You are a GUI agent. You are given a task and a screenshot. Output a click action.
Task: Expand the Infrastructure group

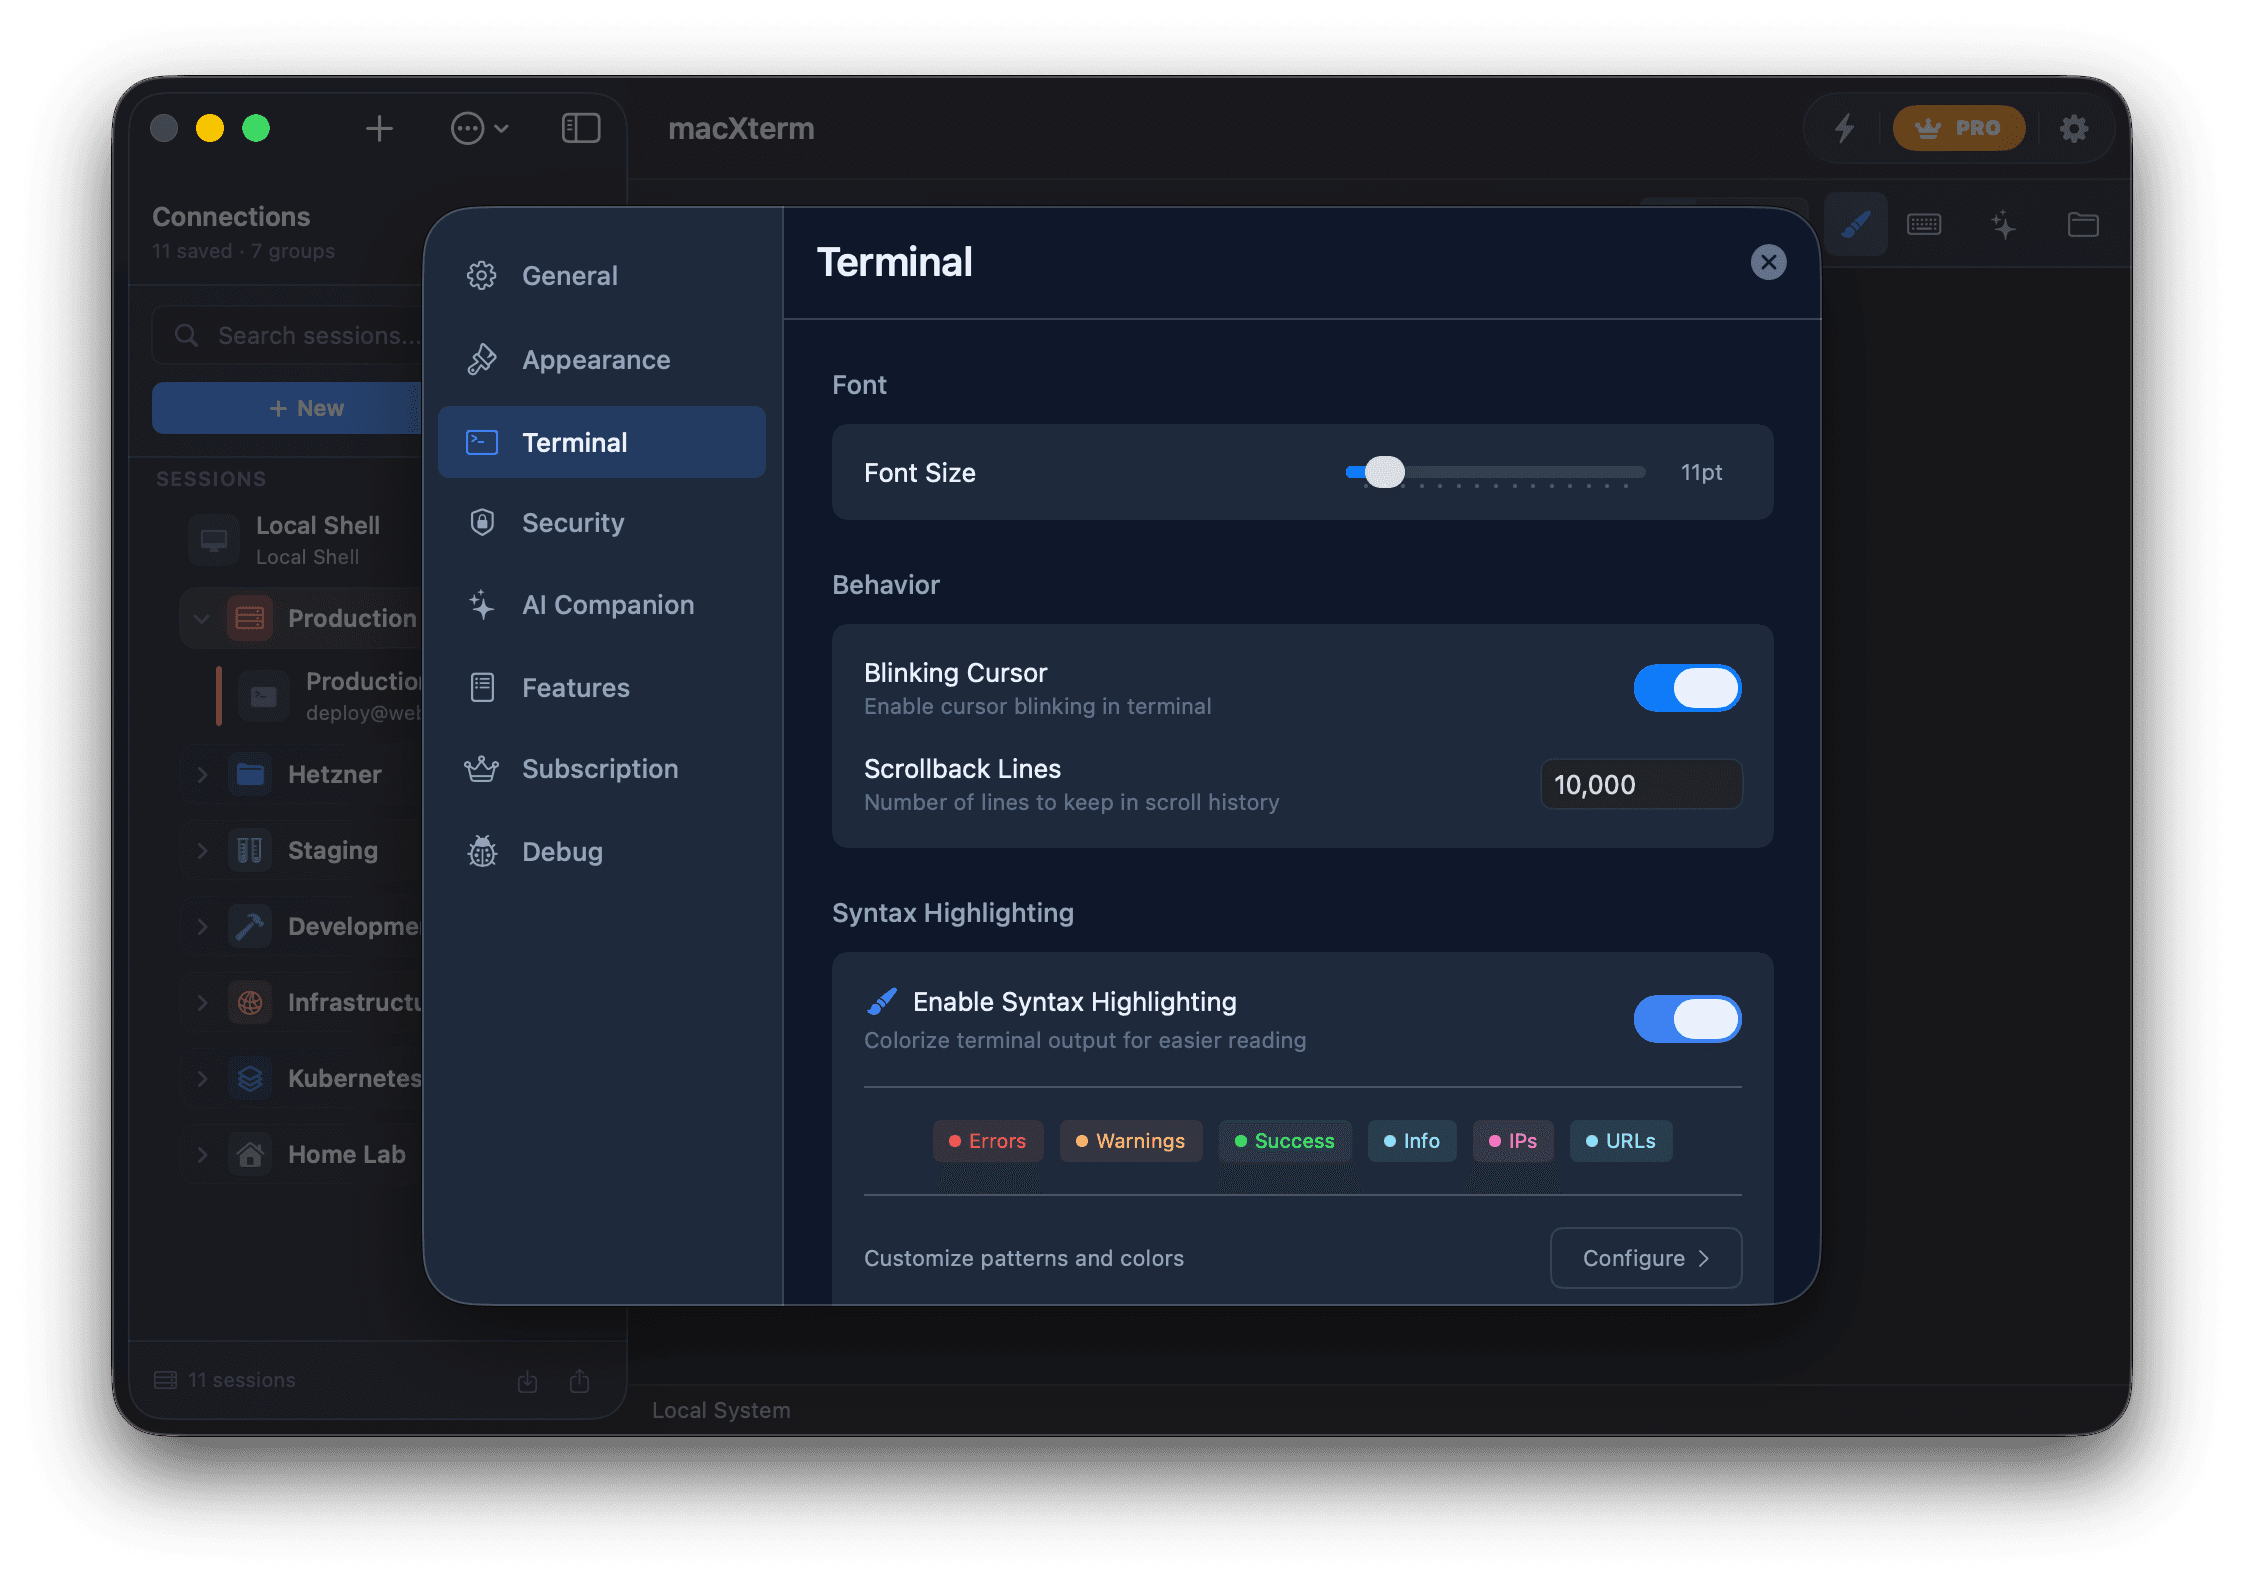(202, 1002)
